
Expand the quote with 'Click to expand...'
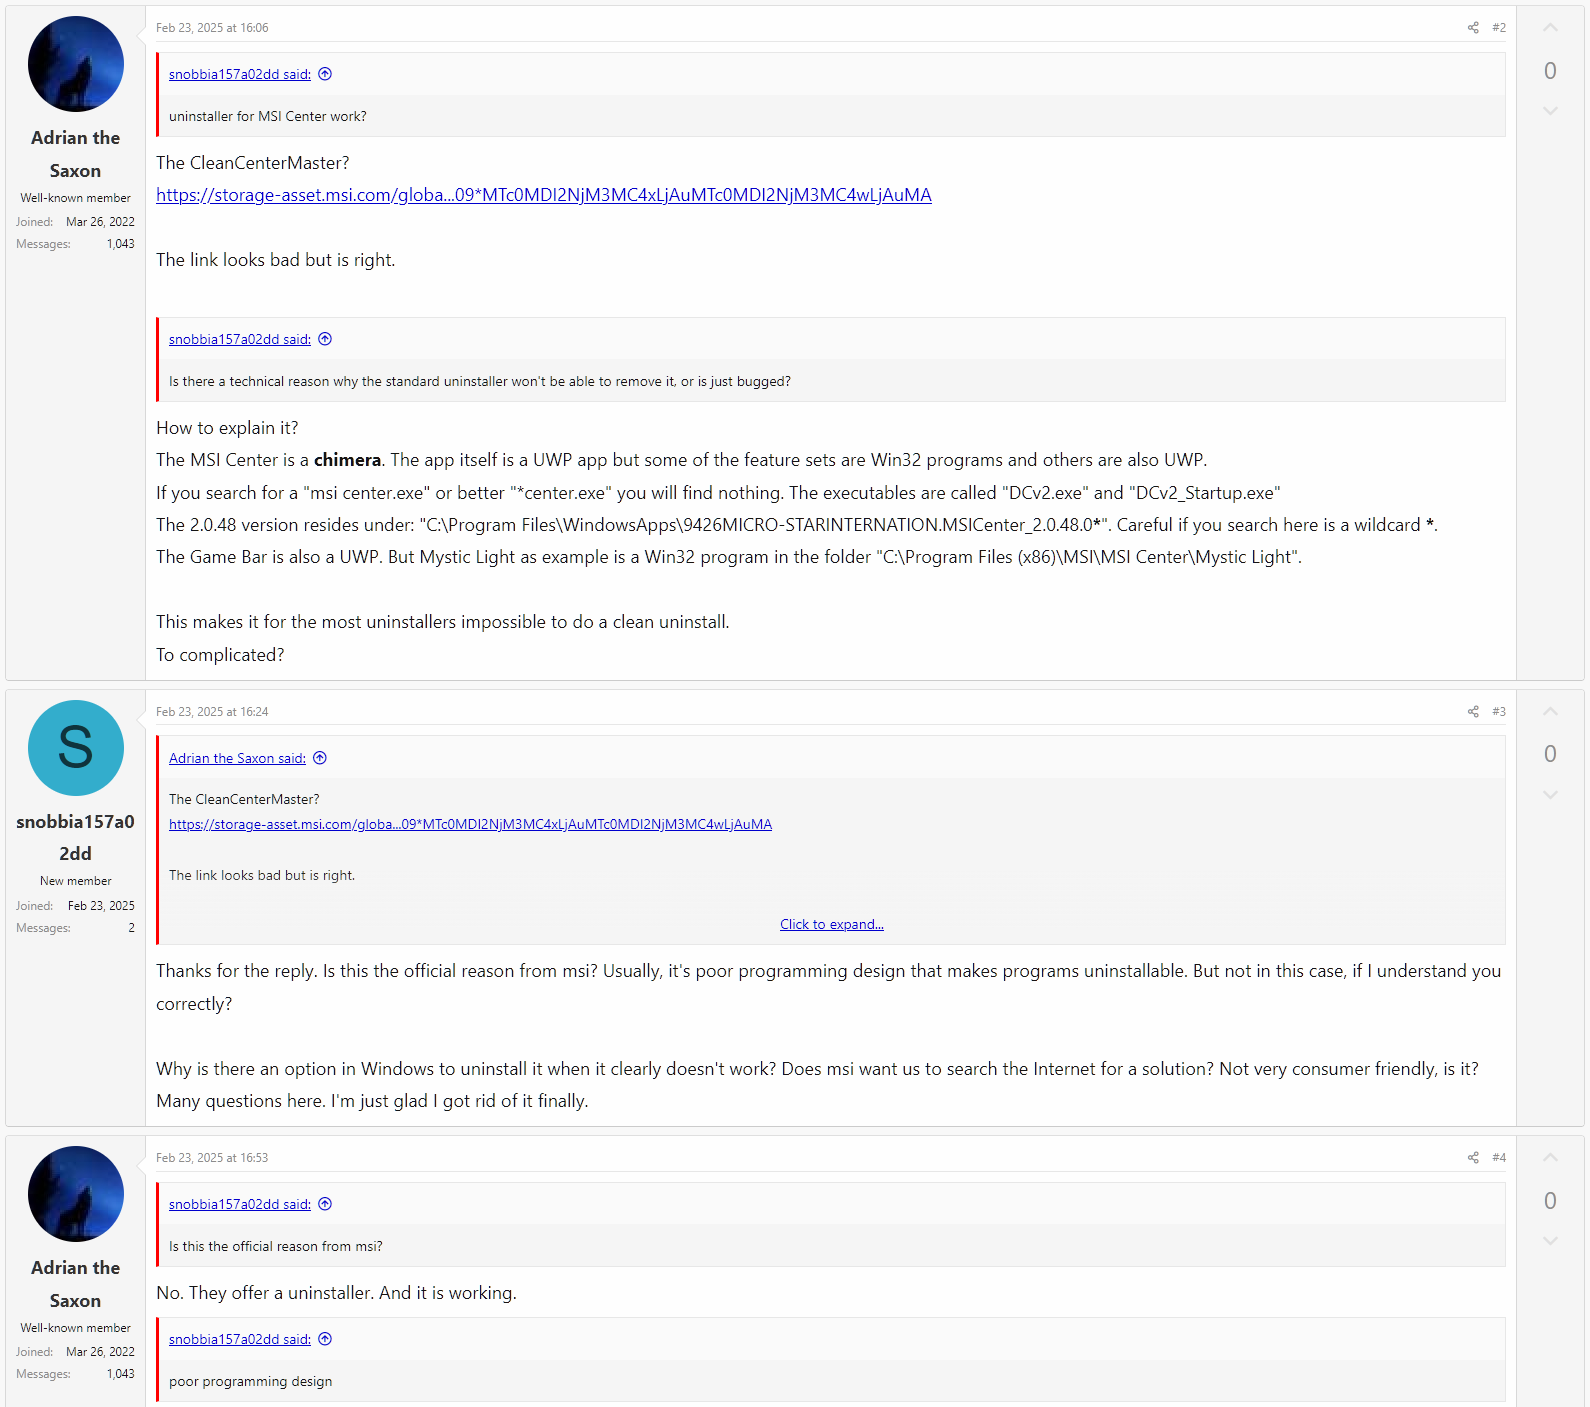(x=832, y=924)
